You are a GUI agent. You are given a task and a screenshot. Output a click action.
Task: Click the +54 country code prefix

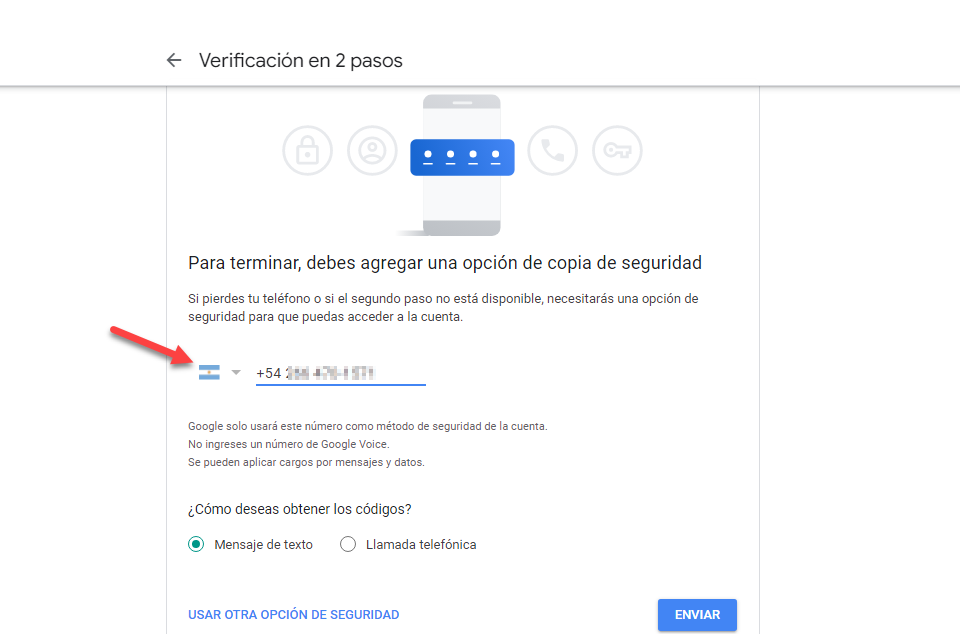pyautogui.click(x=269, y=373)
